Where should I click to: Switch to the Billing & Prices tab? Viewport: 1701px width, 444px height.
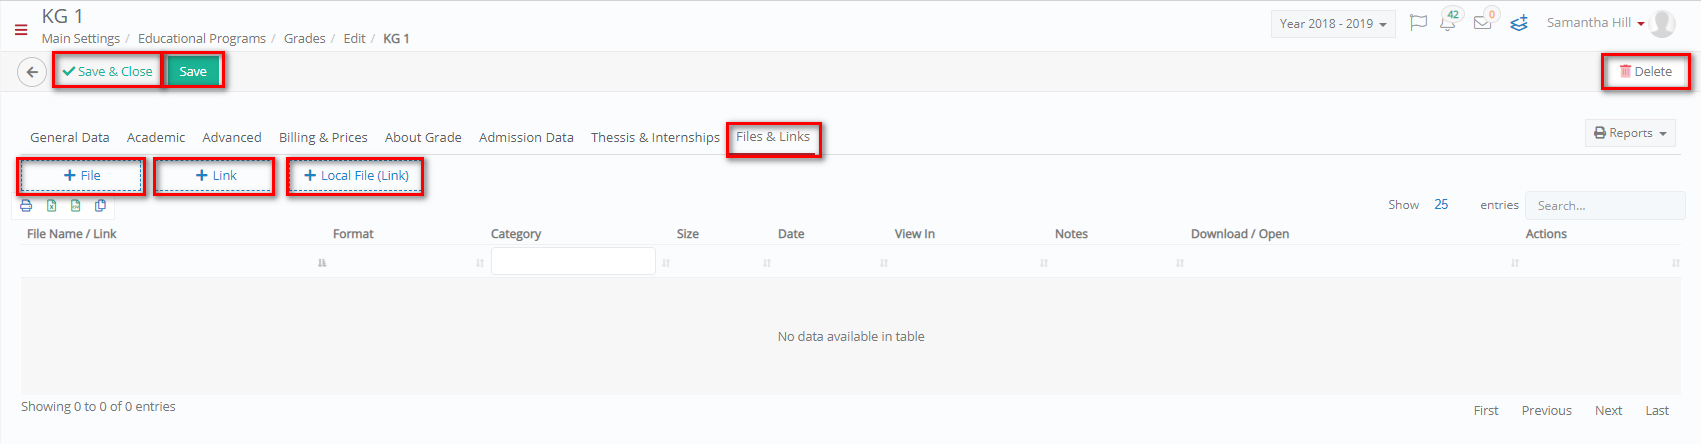(323, 138)
